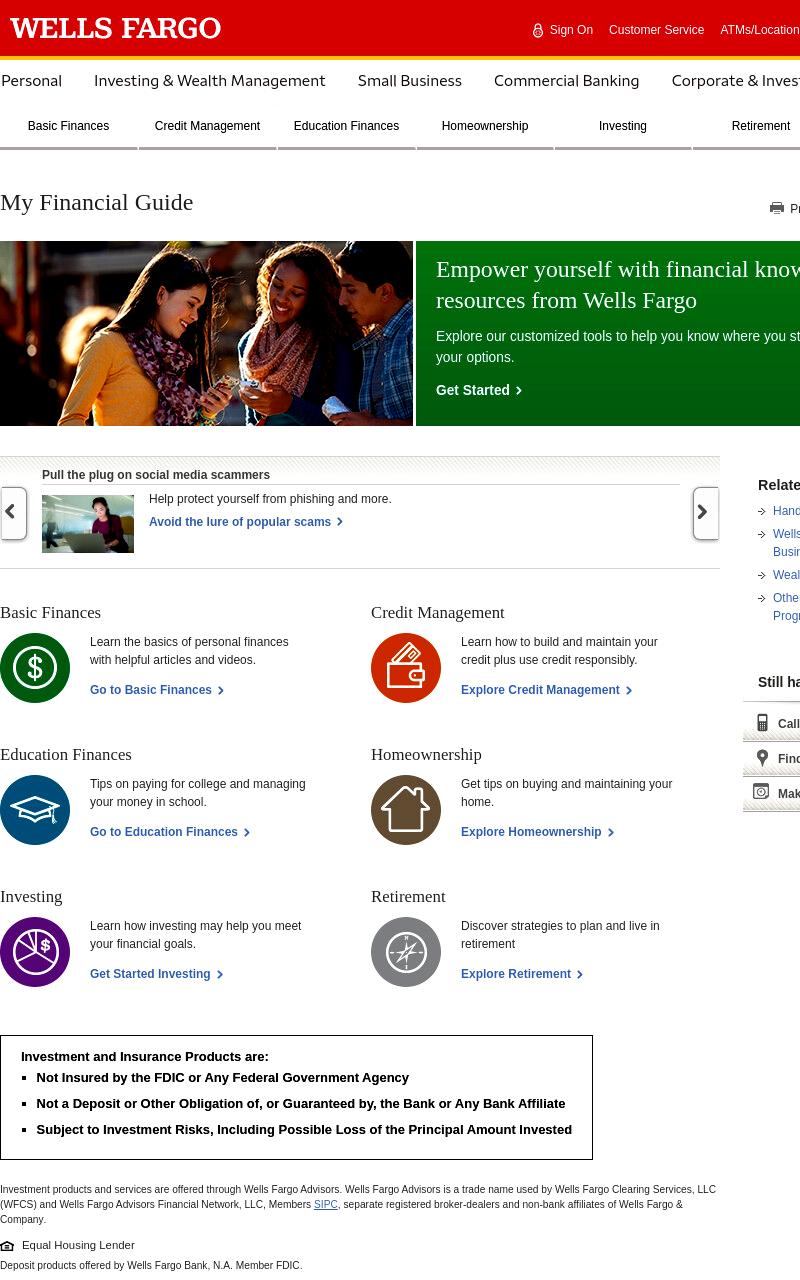Show previous carousel item with left arrow
Viewport: 800px width, 1280px height.
click(x=13, y=513)
